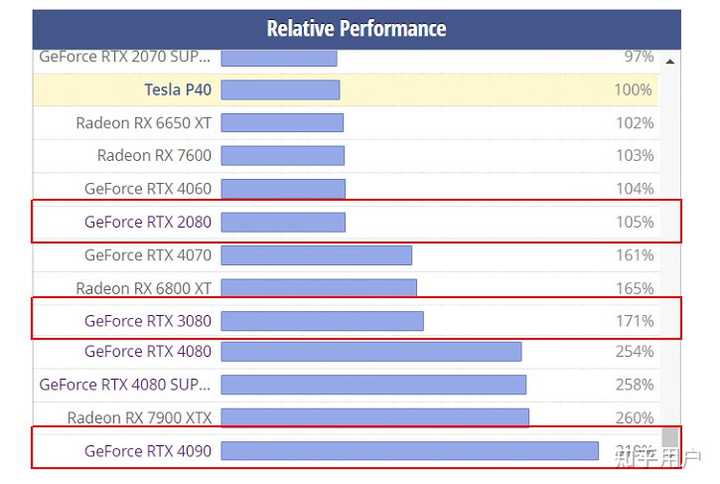Select the Tesla P40 row label
The image size is (720, 484).
178,90
